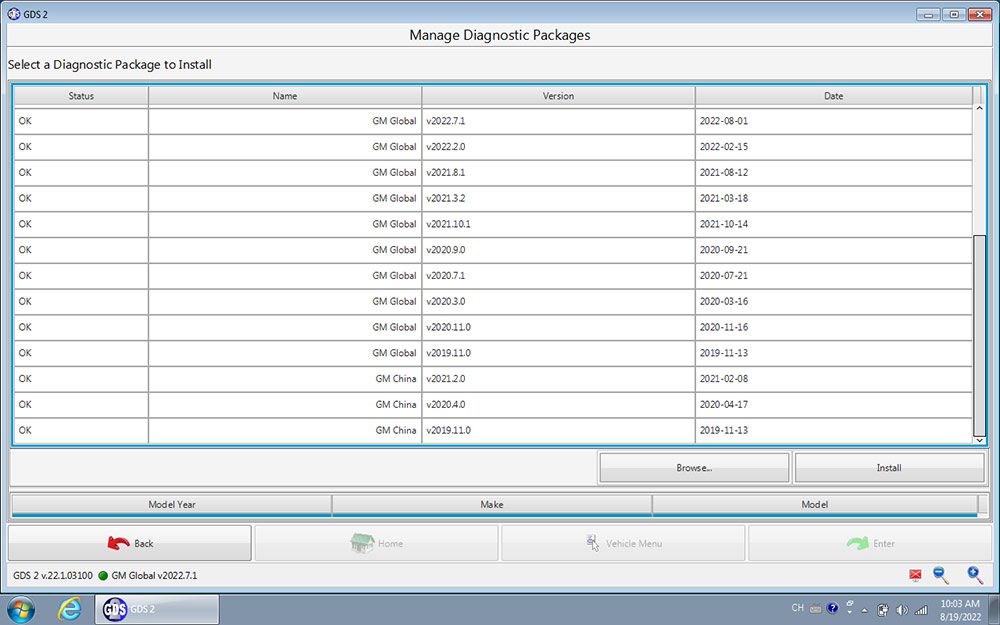Switch to the GDS 2 taskbar window

155,608
